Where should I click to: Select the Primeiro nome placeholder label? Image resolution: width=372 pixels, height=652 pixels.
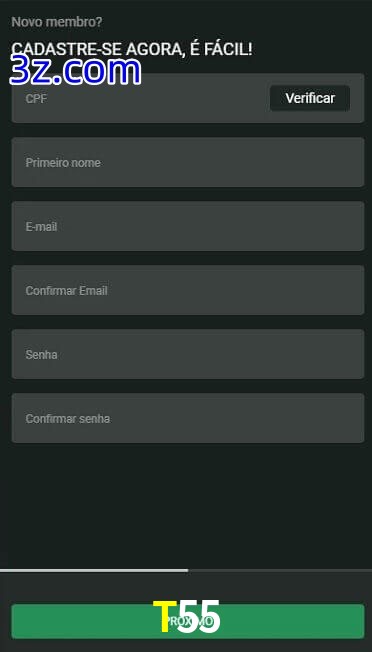click(63, 163)
